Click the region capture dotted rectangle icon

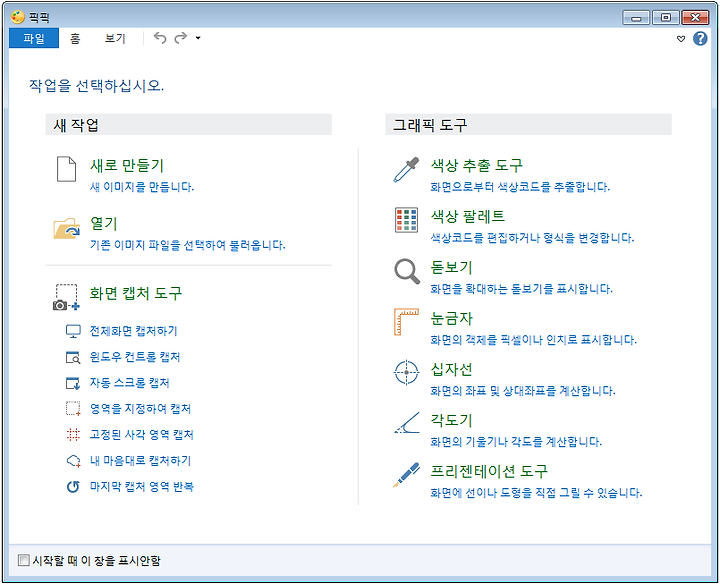pos(73,409)
